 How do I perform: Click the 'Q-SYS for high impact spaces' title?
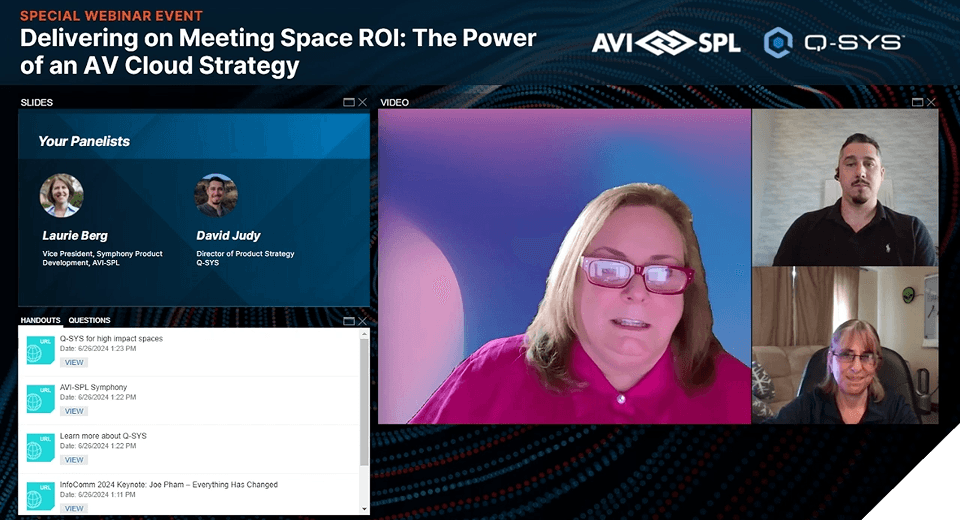coord(111,339)
